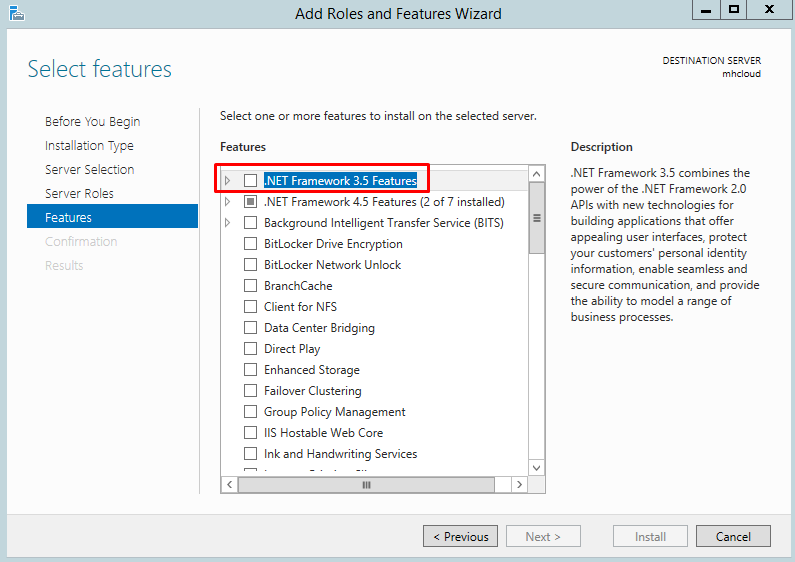Check the .NET Framework 3.5 Features checkbox
The image size is (795, 562).
tap(250, 181)
